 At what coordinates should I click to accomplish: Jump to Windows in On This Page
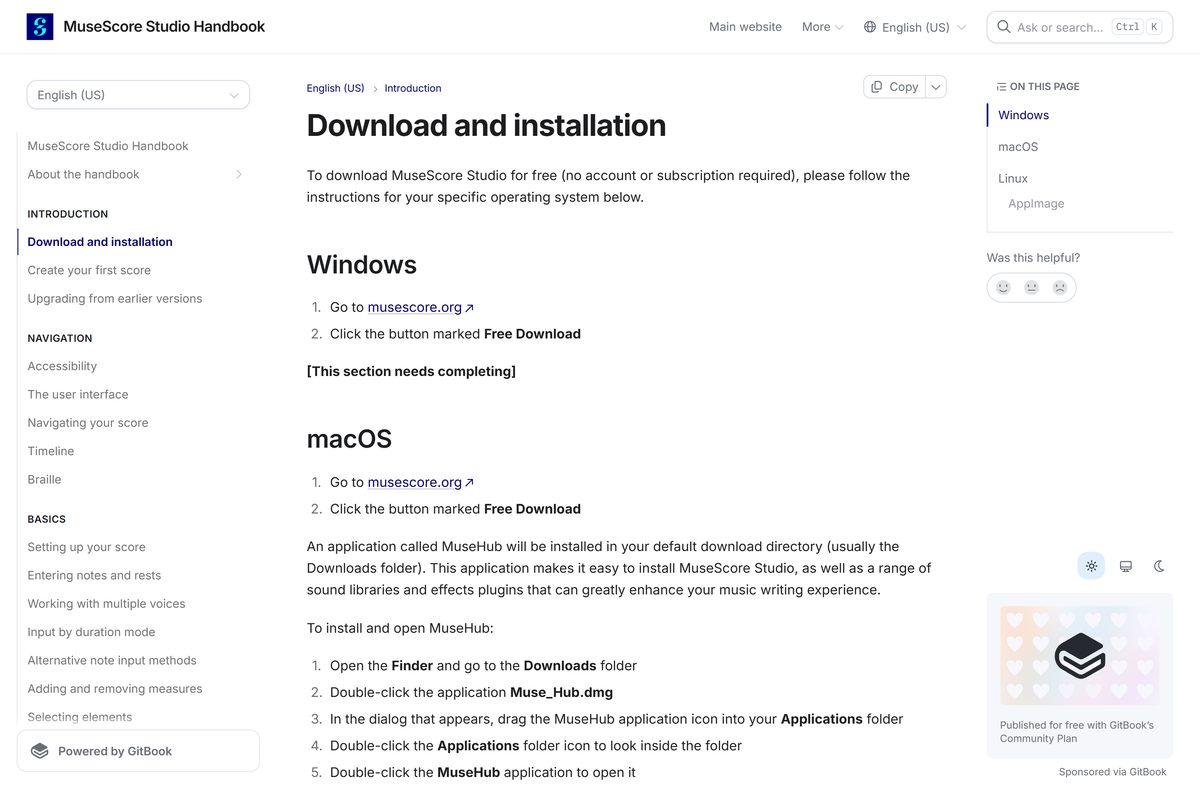click(x=1023, y=115)
